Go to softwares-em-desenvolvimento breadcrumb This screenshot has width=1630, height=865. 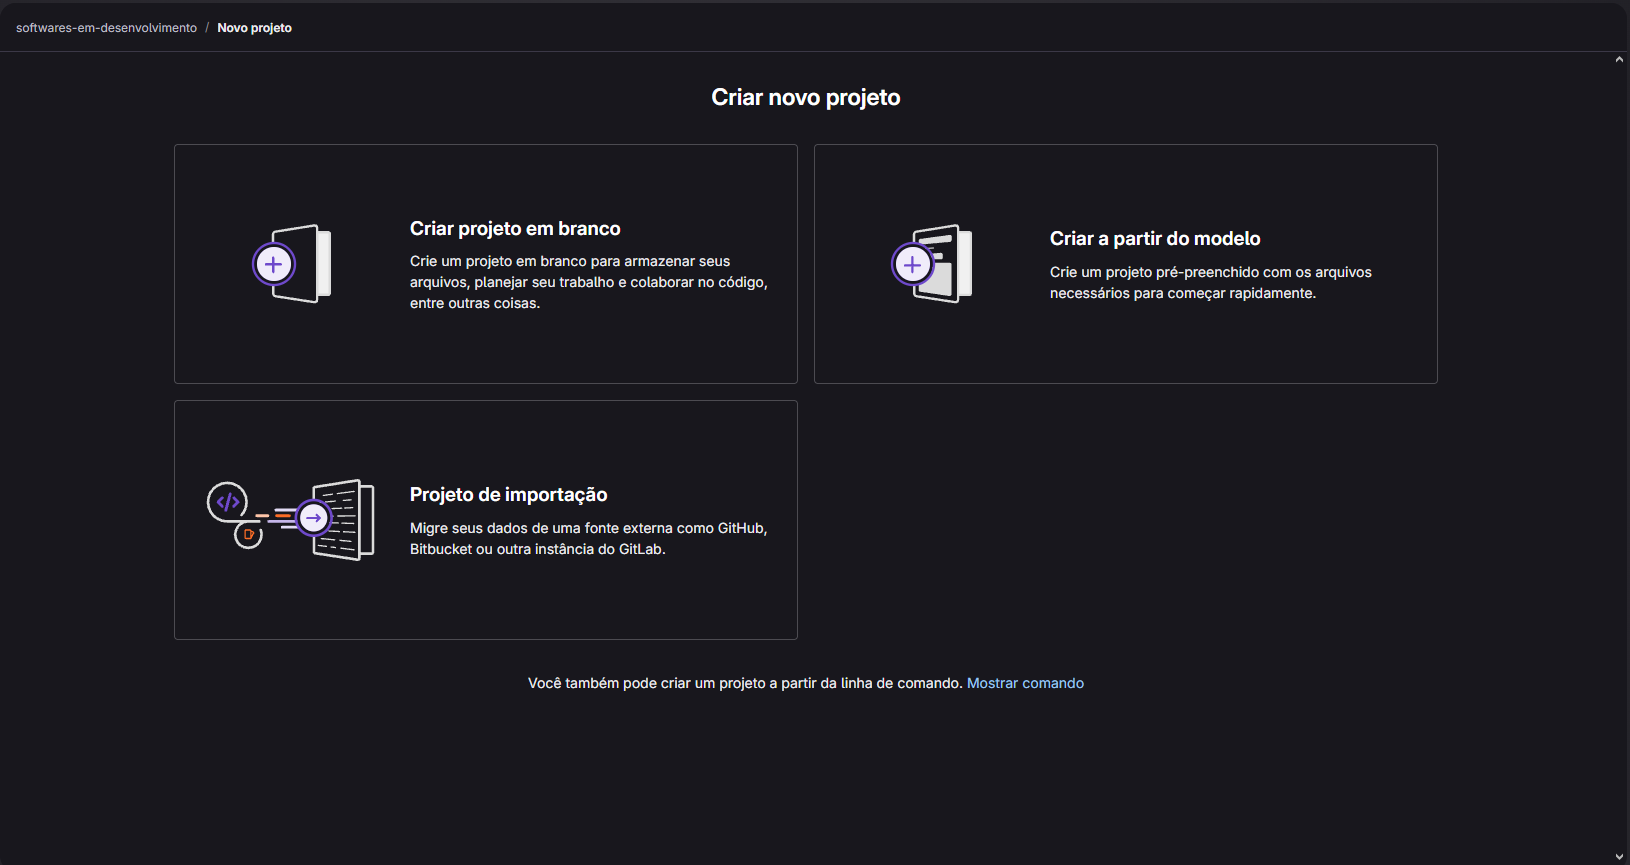[106, 28]
